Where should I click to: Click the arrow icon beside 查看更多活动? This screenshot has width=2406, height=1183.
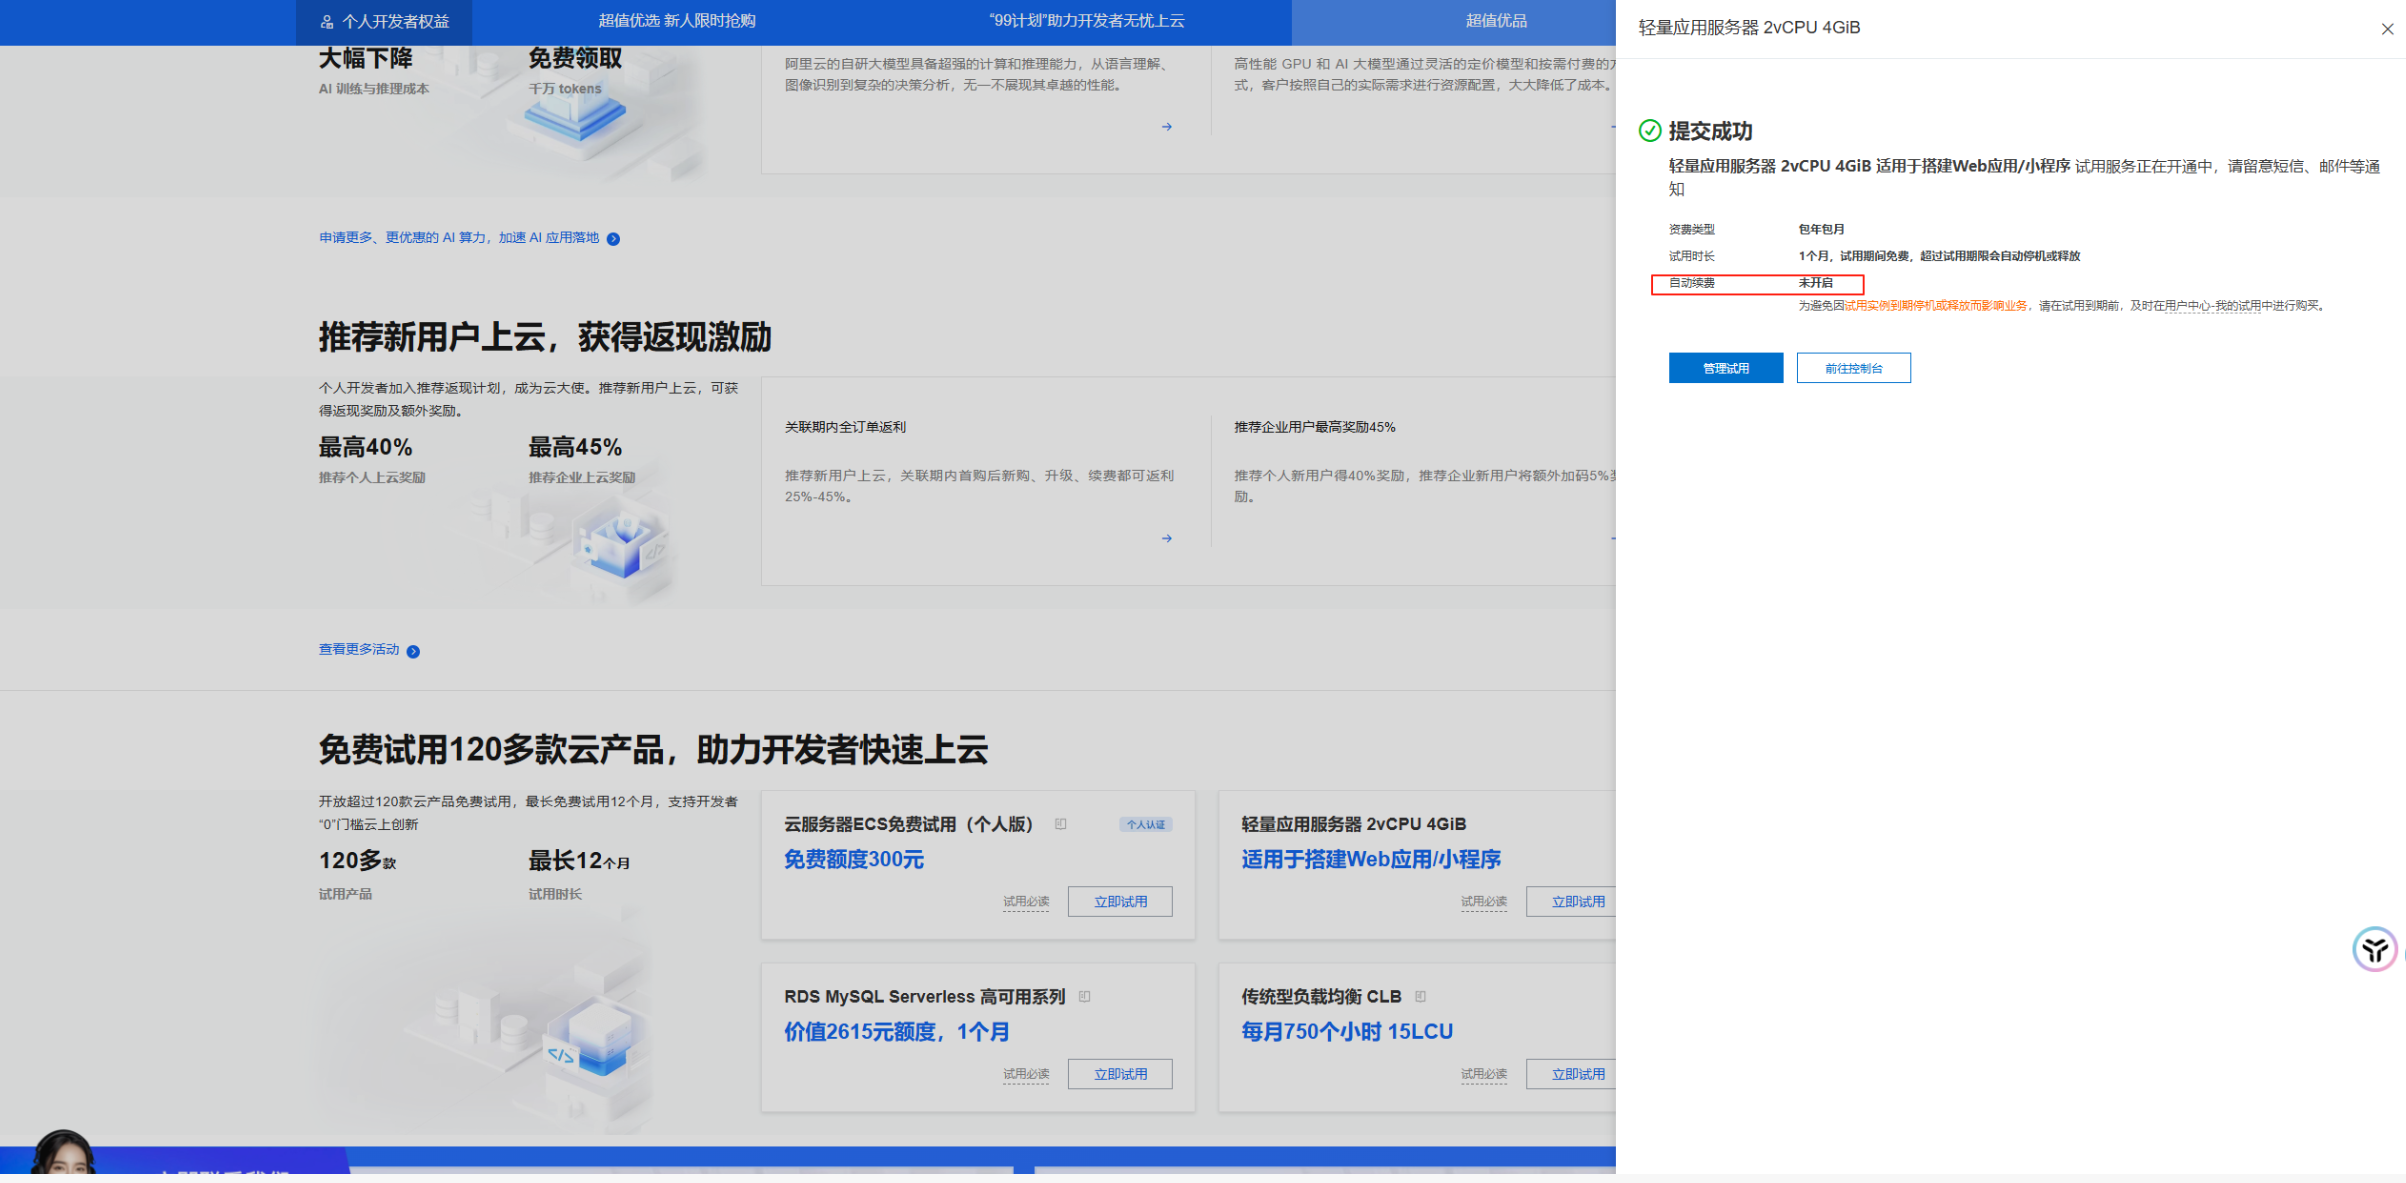(x=413, y=651)
